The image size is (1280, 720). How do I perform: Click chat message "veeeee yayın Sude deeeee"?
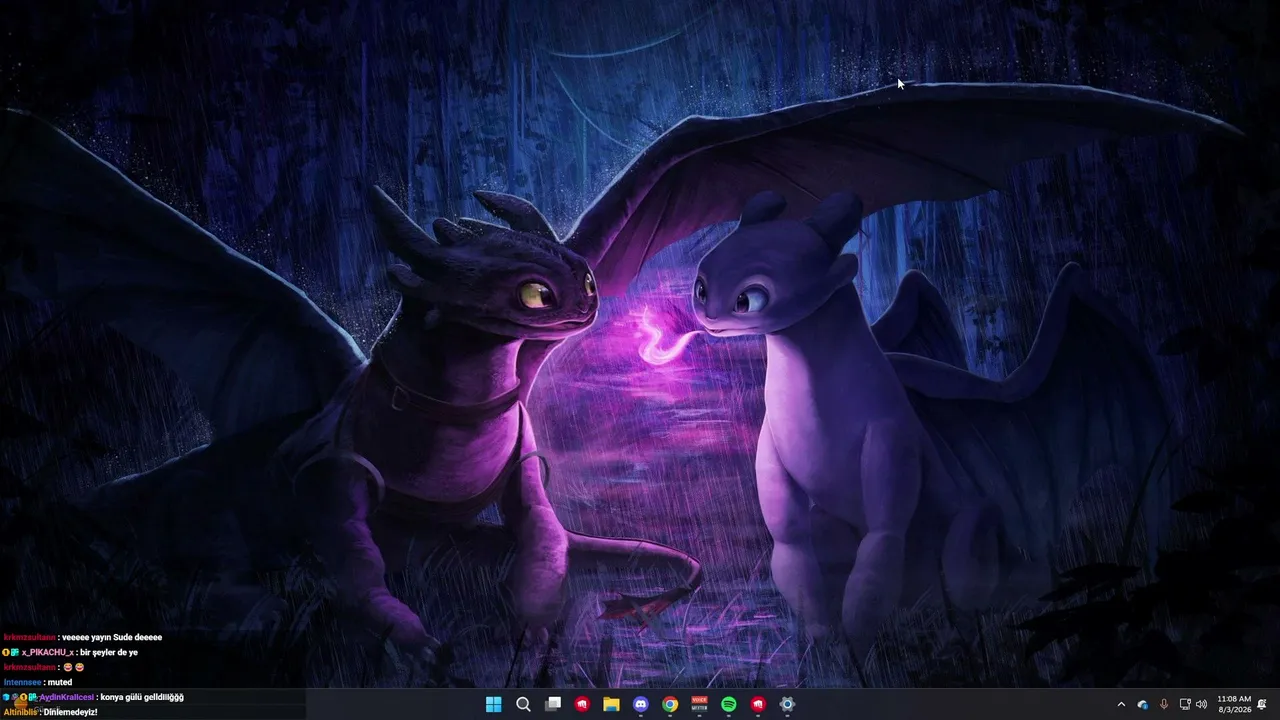pos(112,637)
